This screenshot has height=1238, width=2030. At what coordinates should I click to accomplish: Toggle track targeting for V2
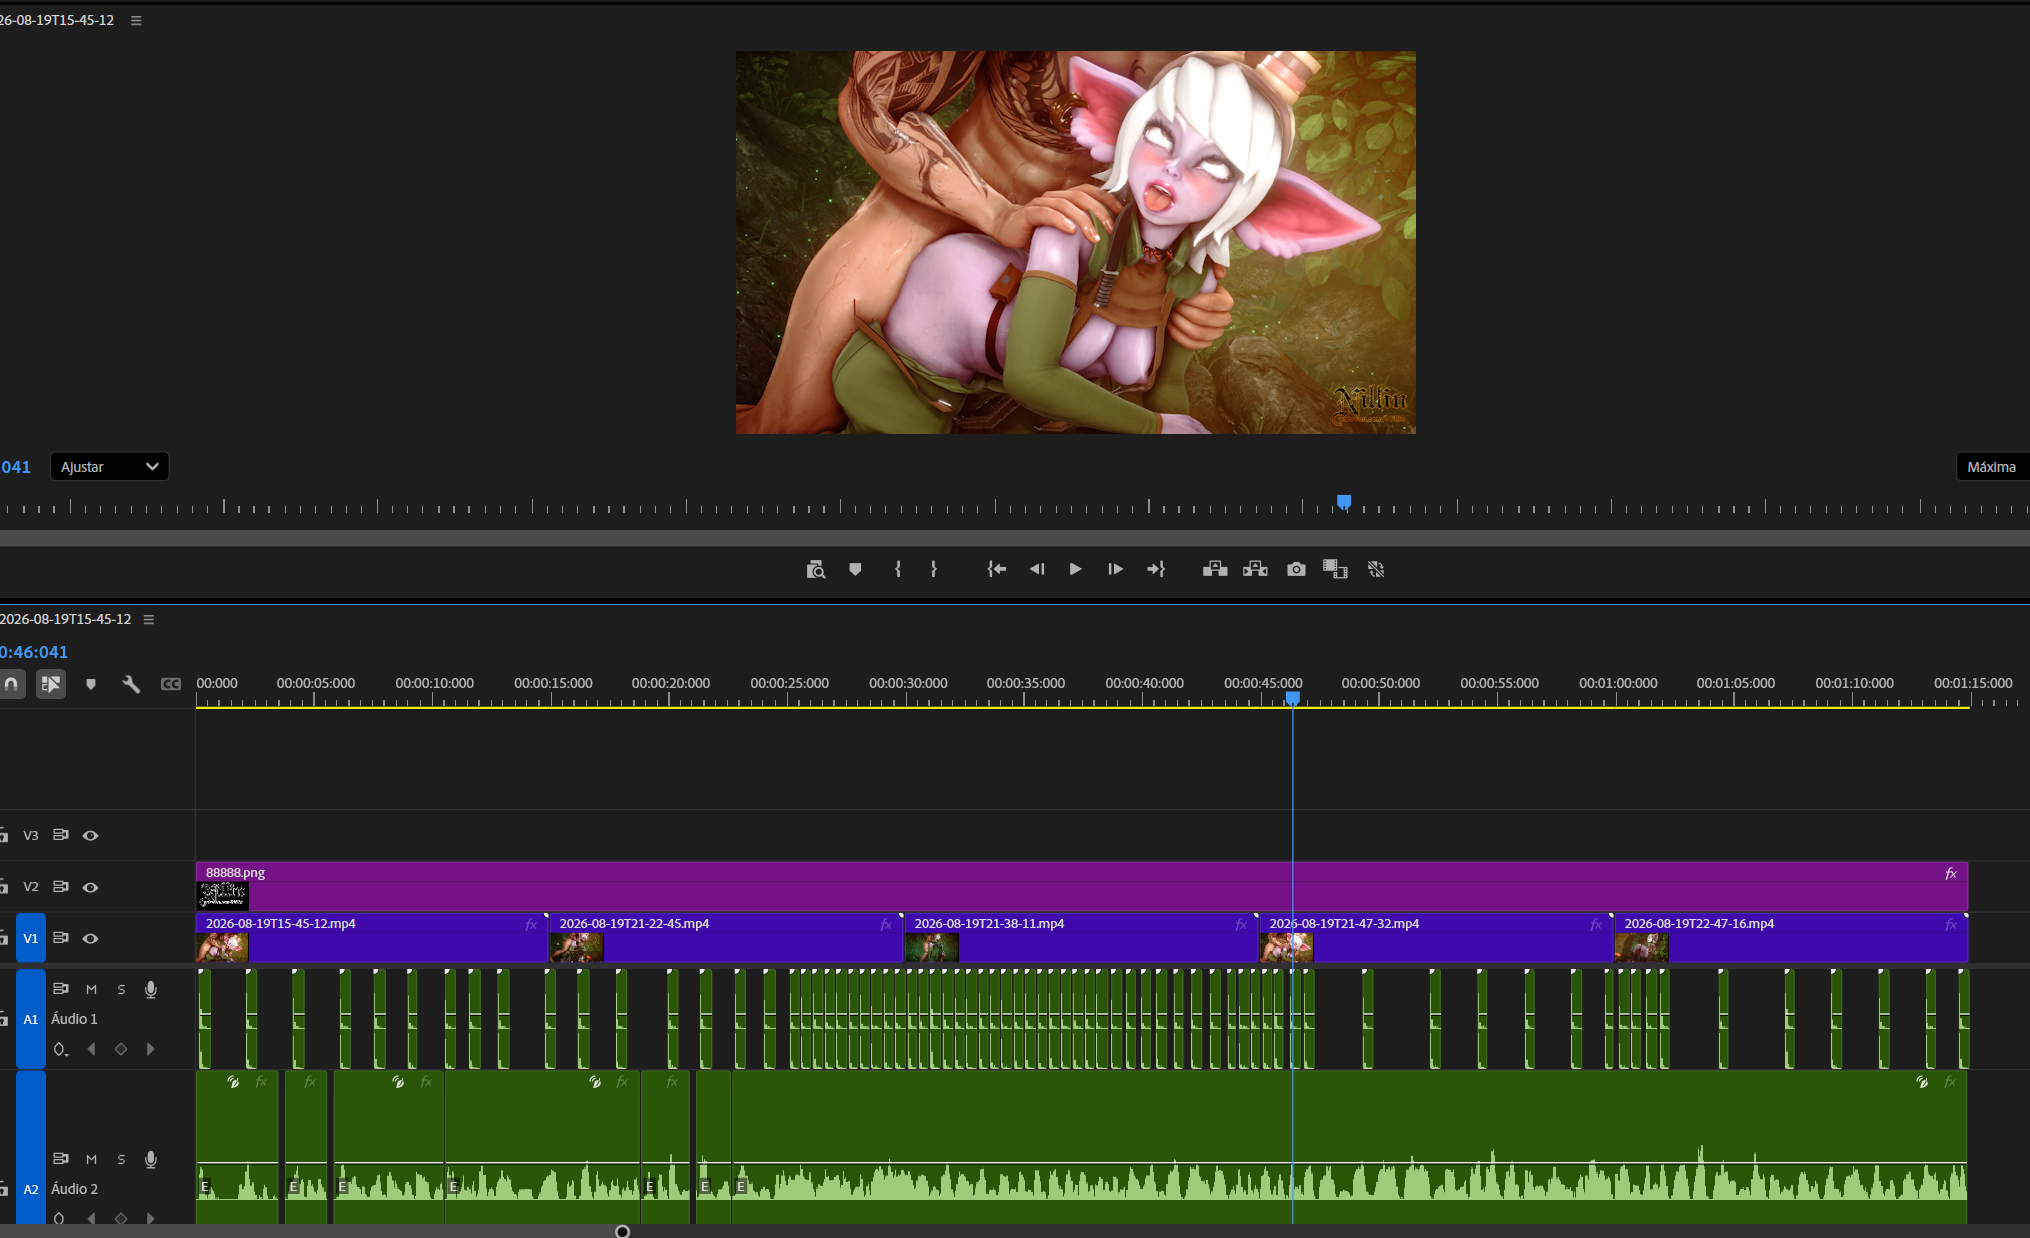(31, 887)
